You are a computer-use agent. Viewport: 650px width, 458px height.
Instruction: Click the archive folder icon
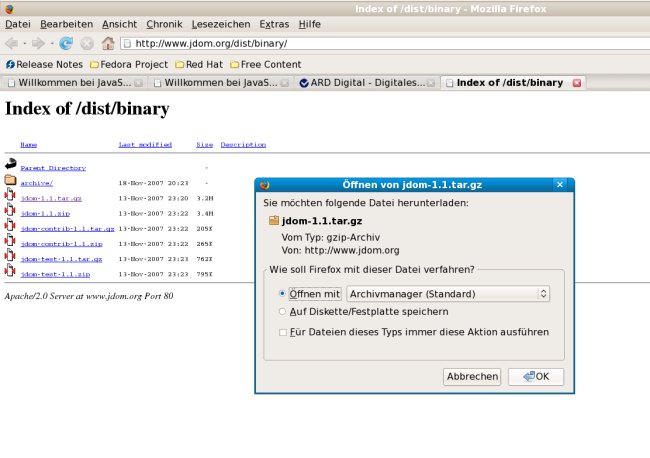tap(10, 182)
